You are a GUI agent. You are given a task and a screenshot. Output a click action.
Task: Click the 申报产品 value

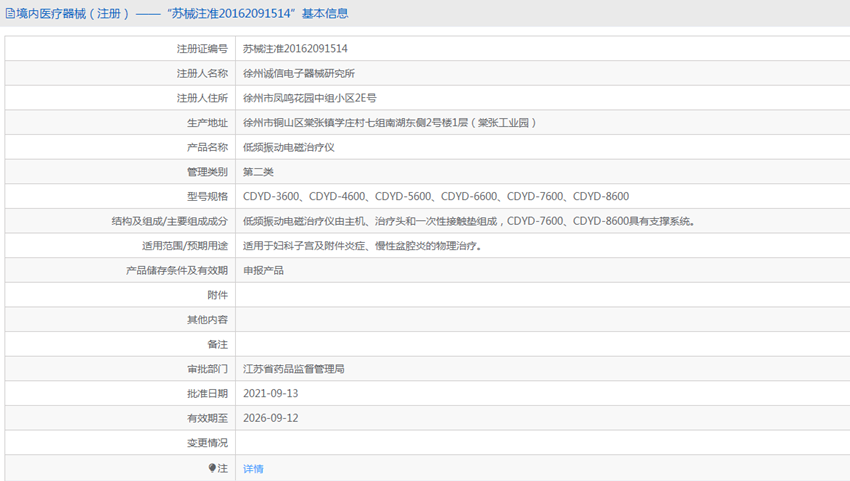263,271
